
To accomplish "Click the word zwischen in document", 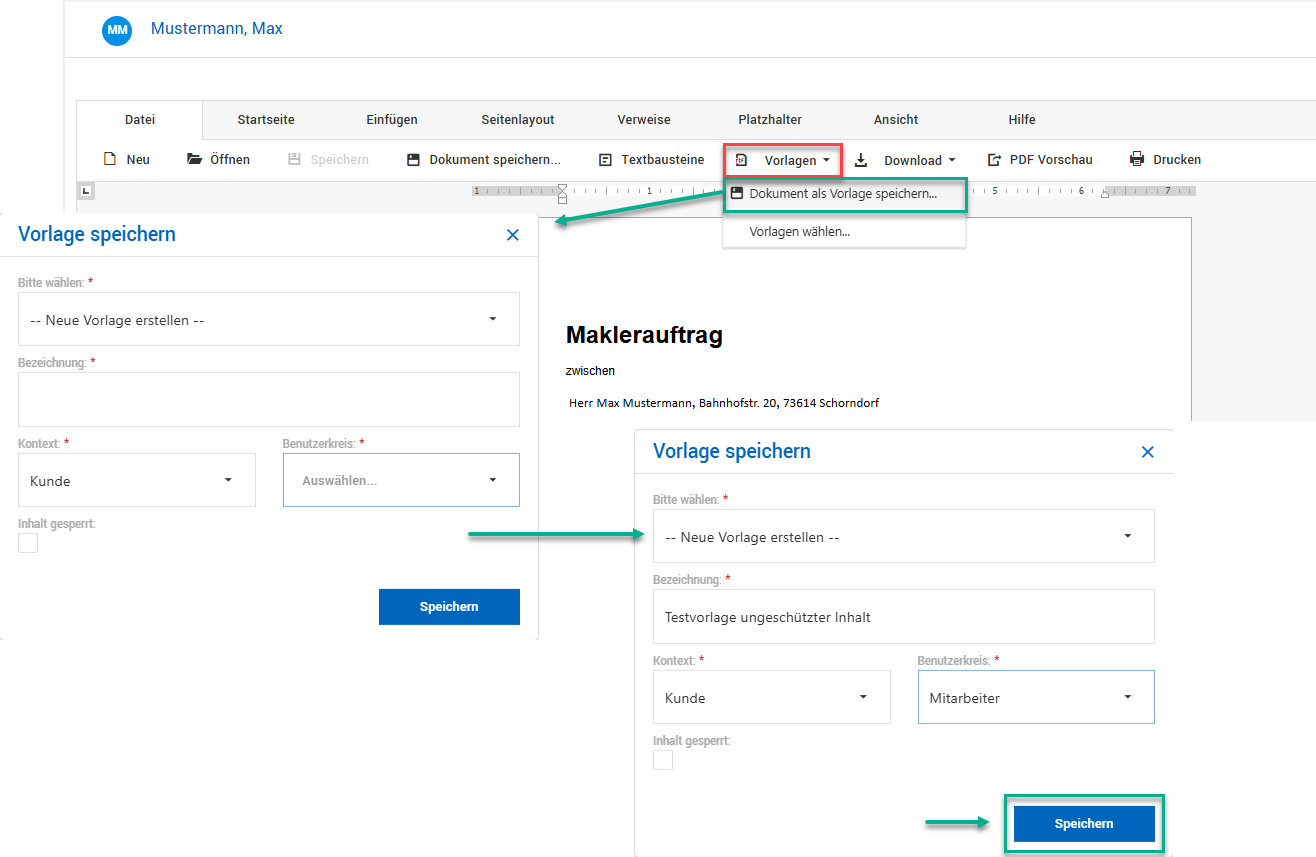I will [590, 371].
